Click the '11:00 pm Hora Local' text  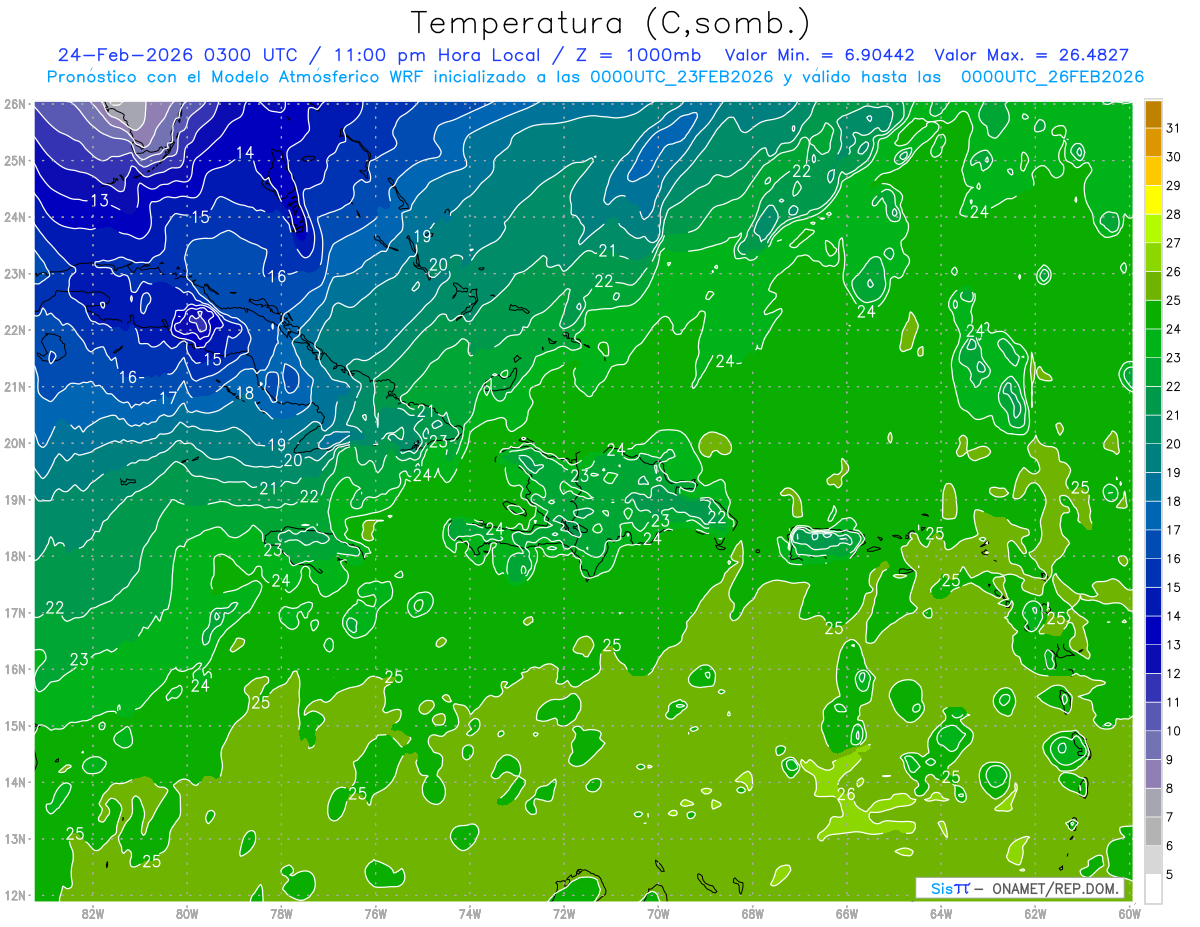[x=436, y=55]
